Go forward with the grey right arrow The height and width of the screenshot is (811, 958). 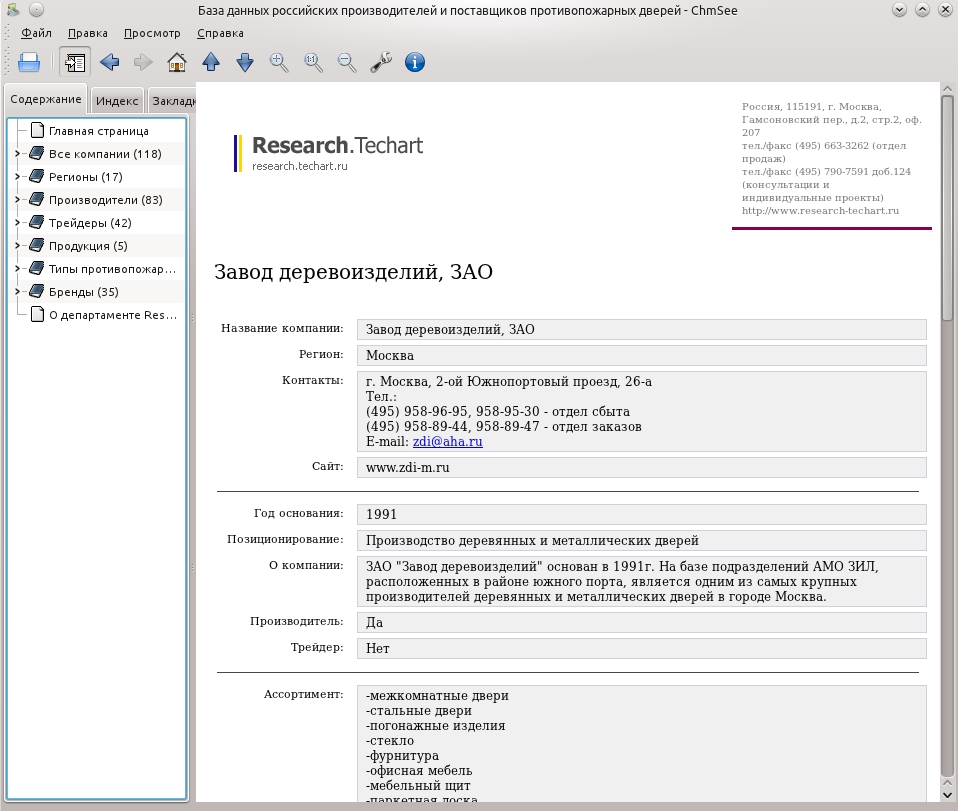click(143, 62)
